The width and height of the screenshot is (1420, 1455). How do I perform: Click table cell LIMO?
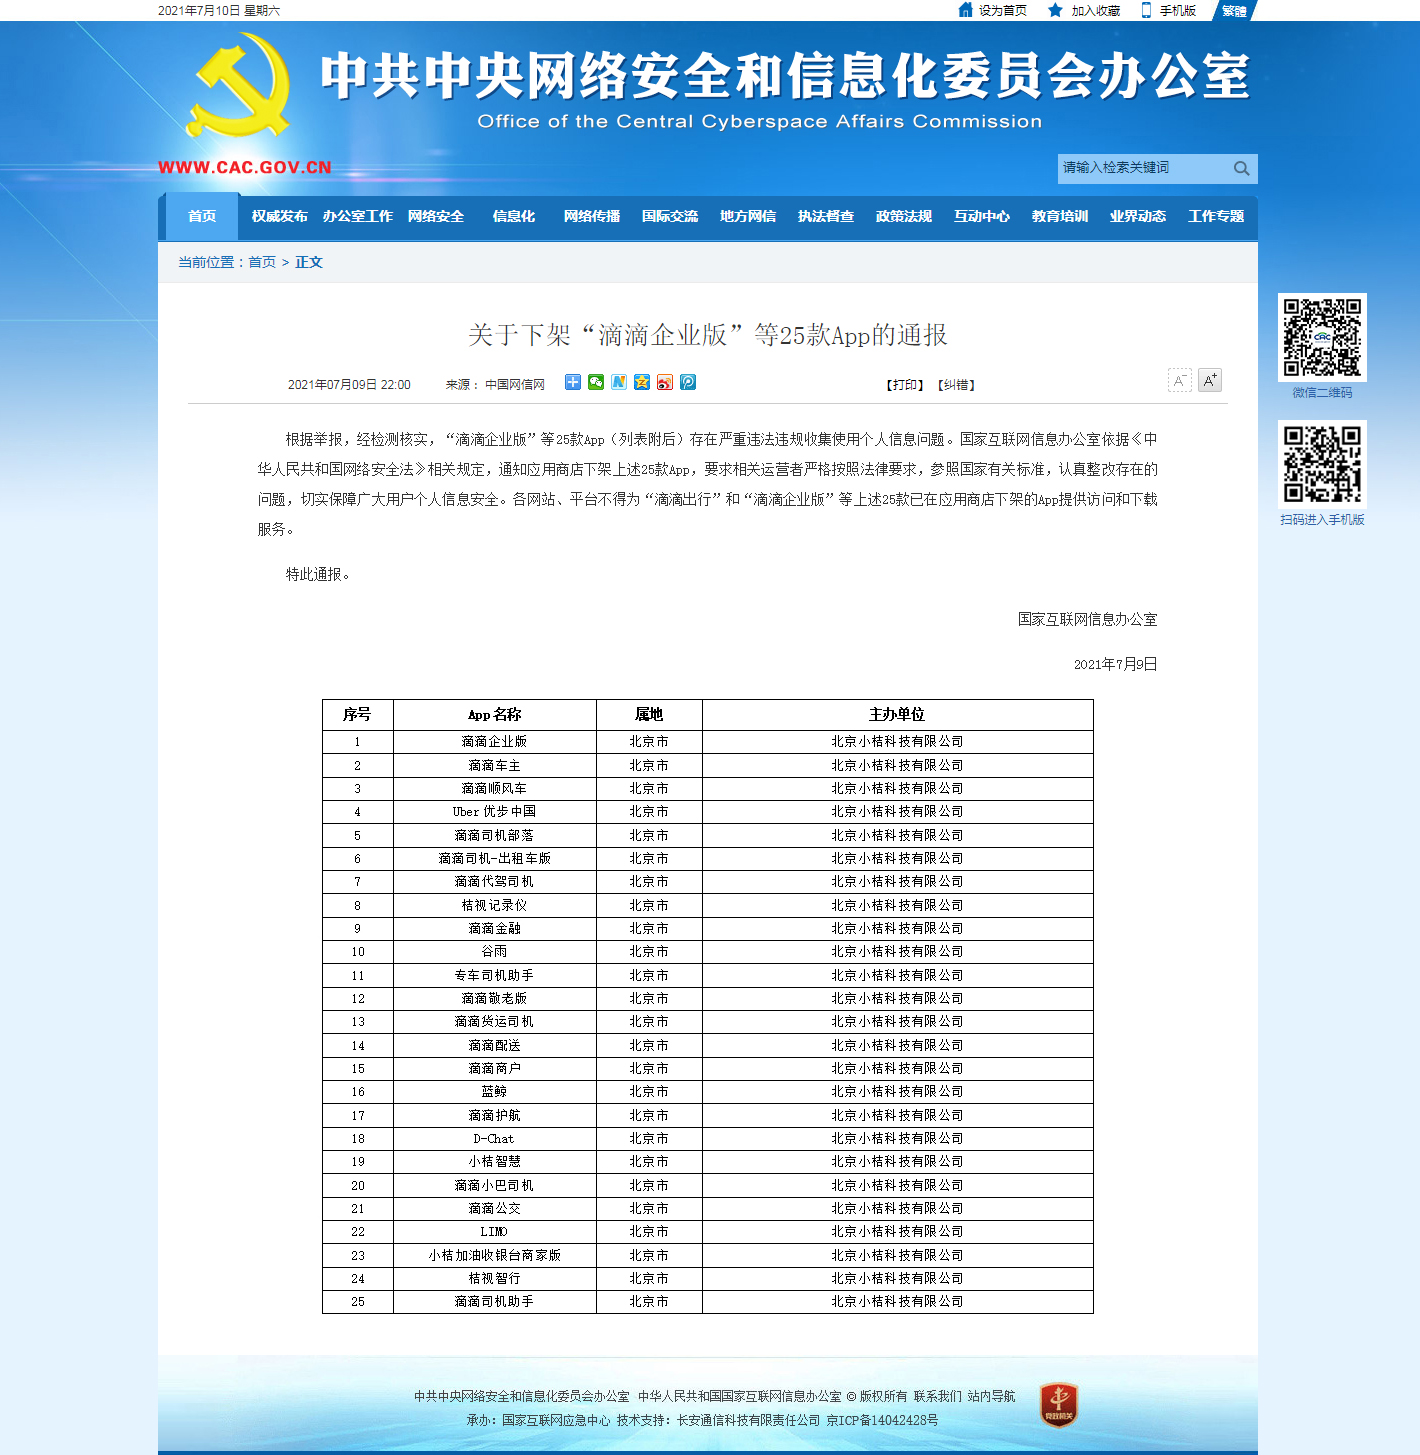pyautogui.click(x=494, y=1232)
